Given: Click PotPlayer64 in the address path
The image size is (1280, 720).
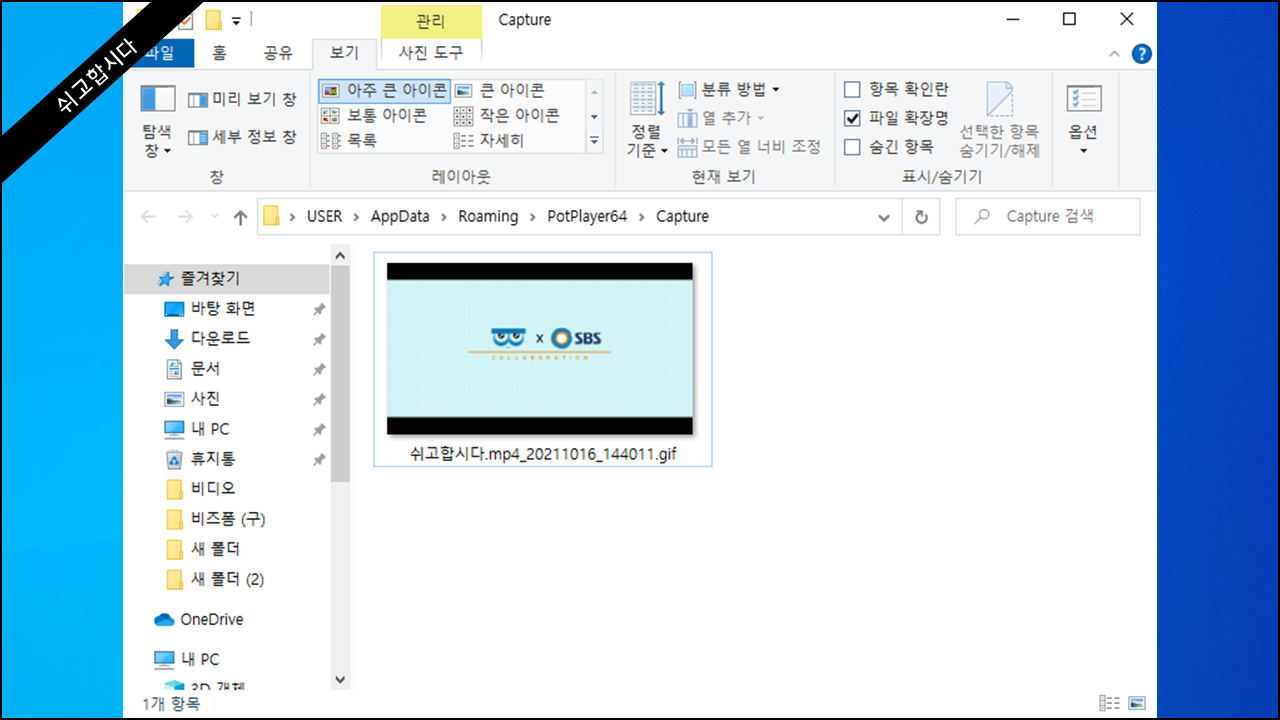Looking at the screenshot, I should (x=587, y=216).
